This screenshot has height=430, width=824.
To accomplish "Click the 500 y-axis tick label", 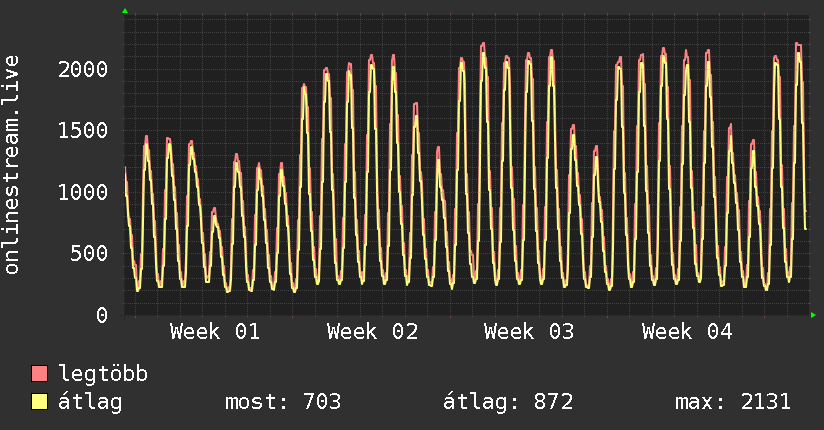I will point(92,253).
